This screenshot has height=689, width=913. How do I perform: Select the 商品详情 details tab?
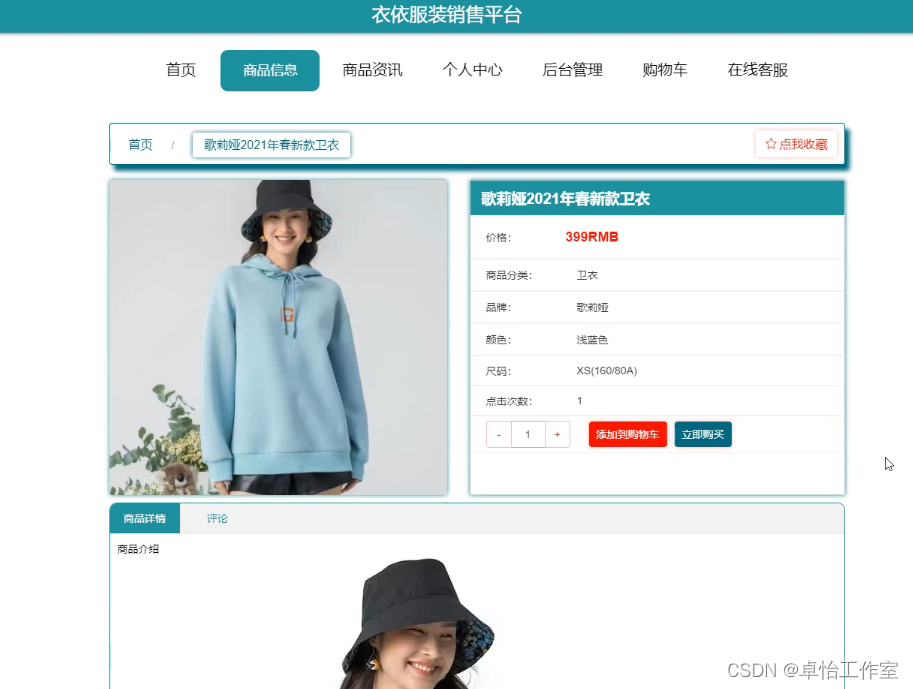point(145,518)
